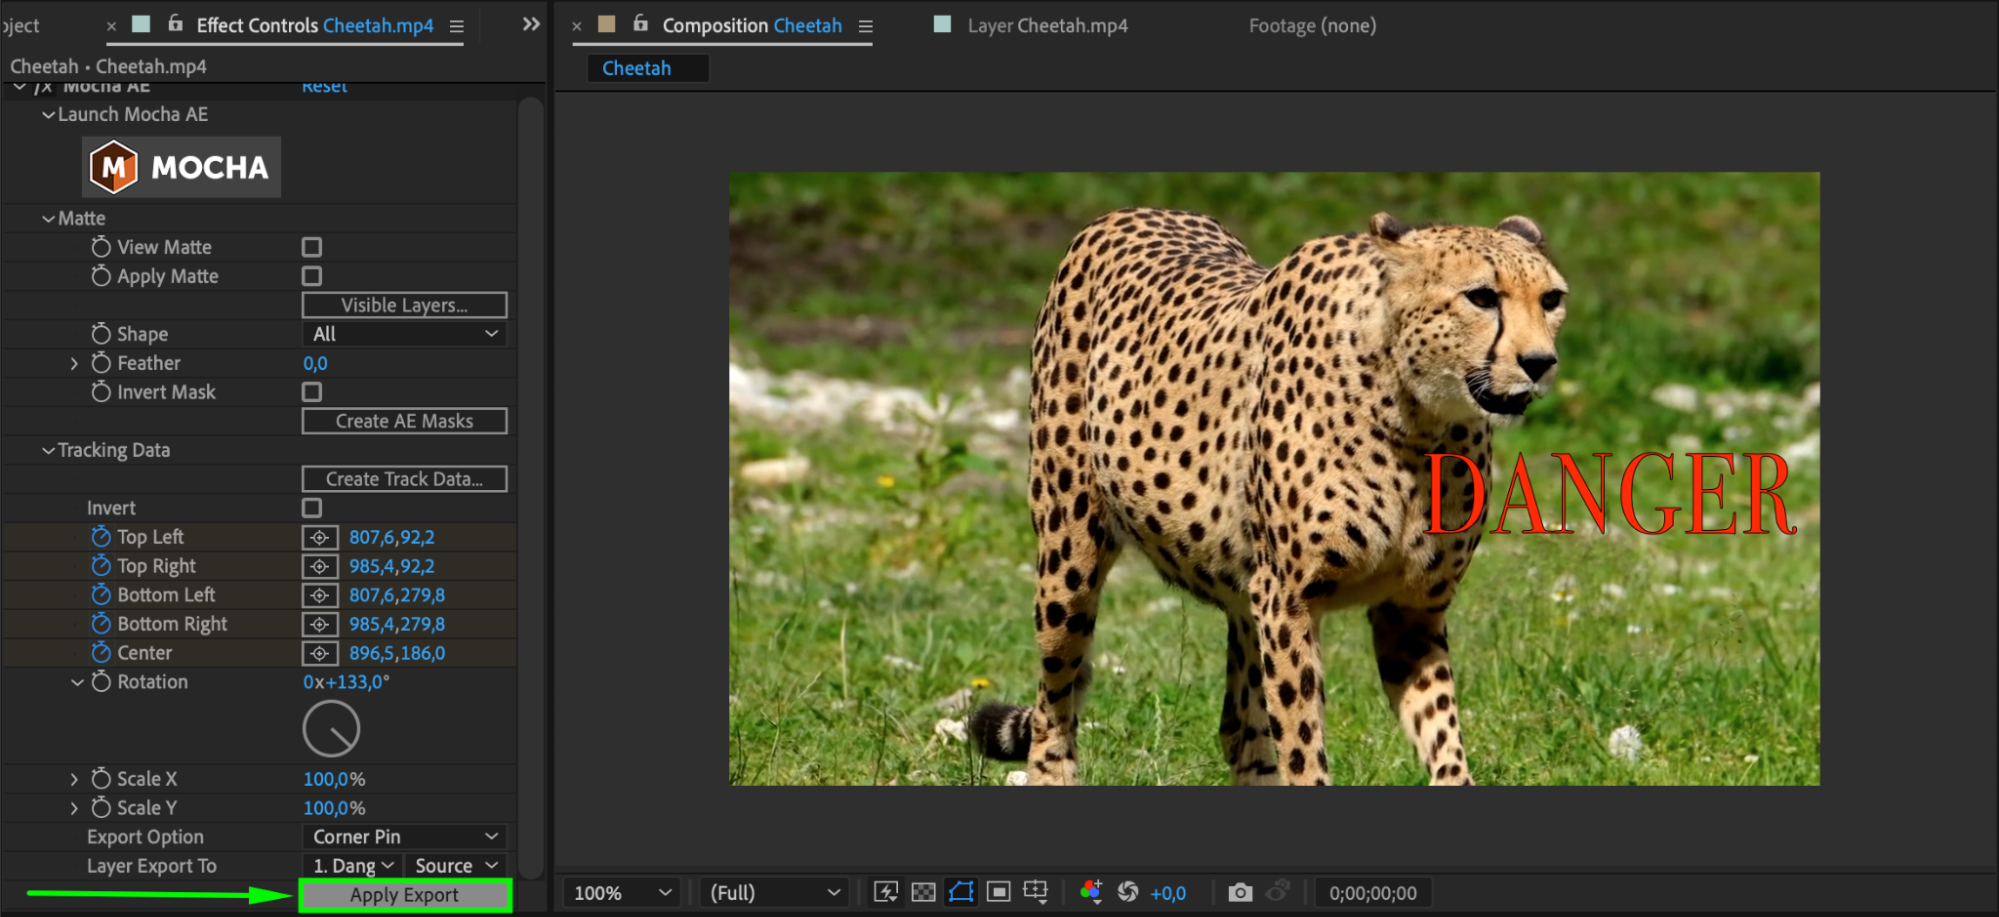Toggle the transparency grid icon
Viewport: 1999px width, 917px height.
tap(923, 892)
